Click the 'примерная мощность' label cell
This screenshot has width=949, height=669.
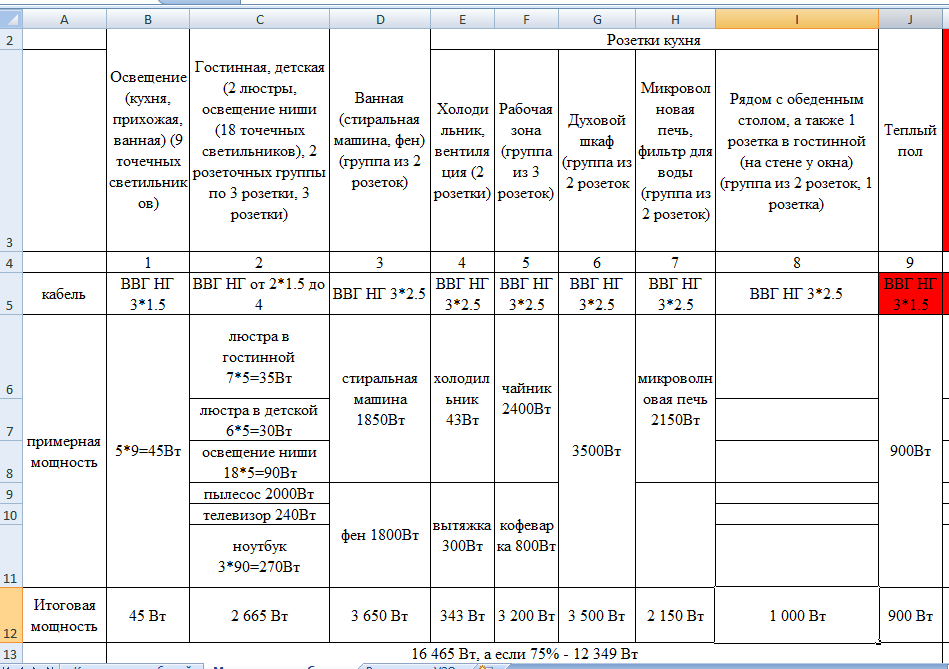point(64,451)
